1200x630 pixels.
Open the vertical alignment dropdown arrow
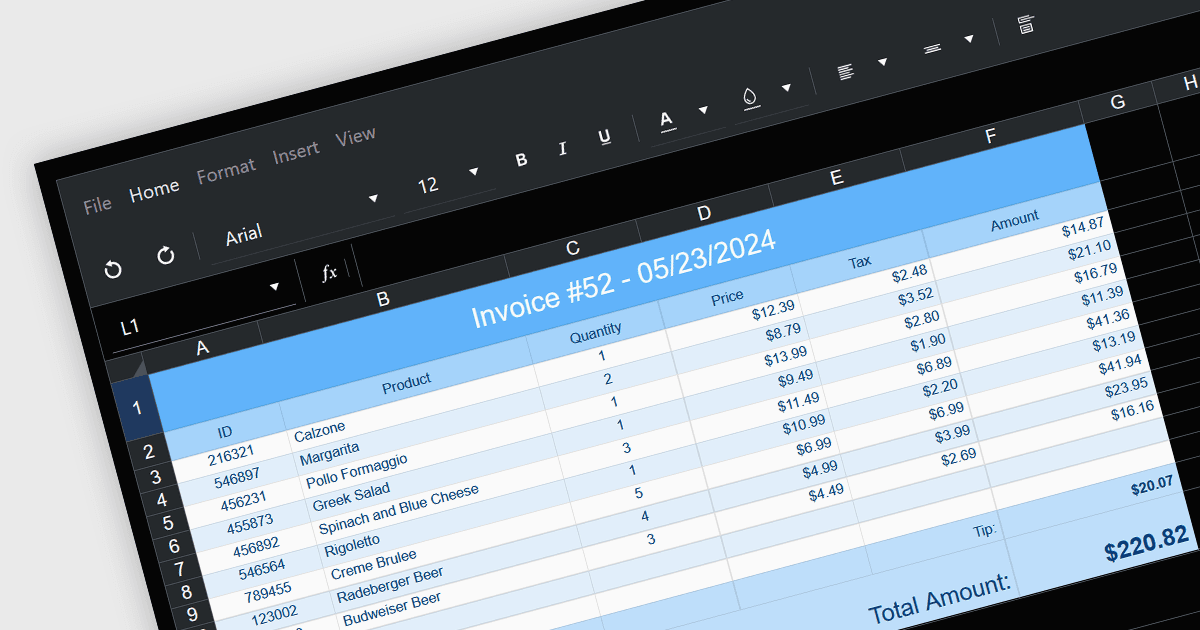click(x=968, y=39)
